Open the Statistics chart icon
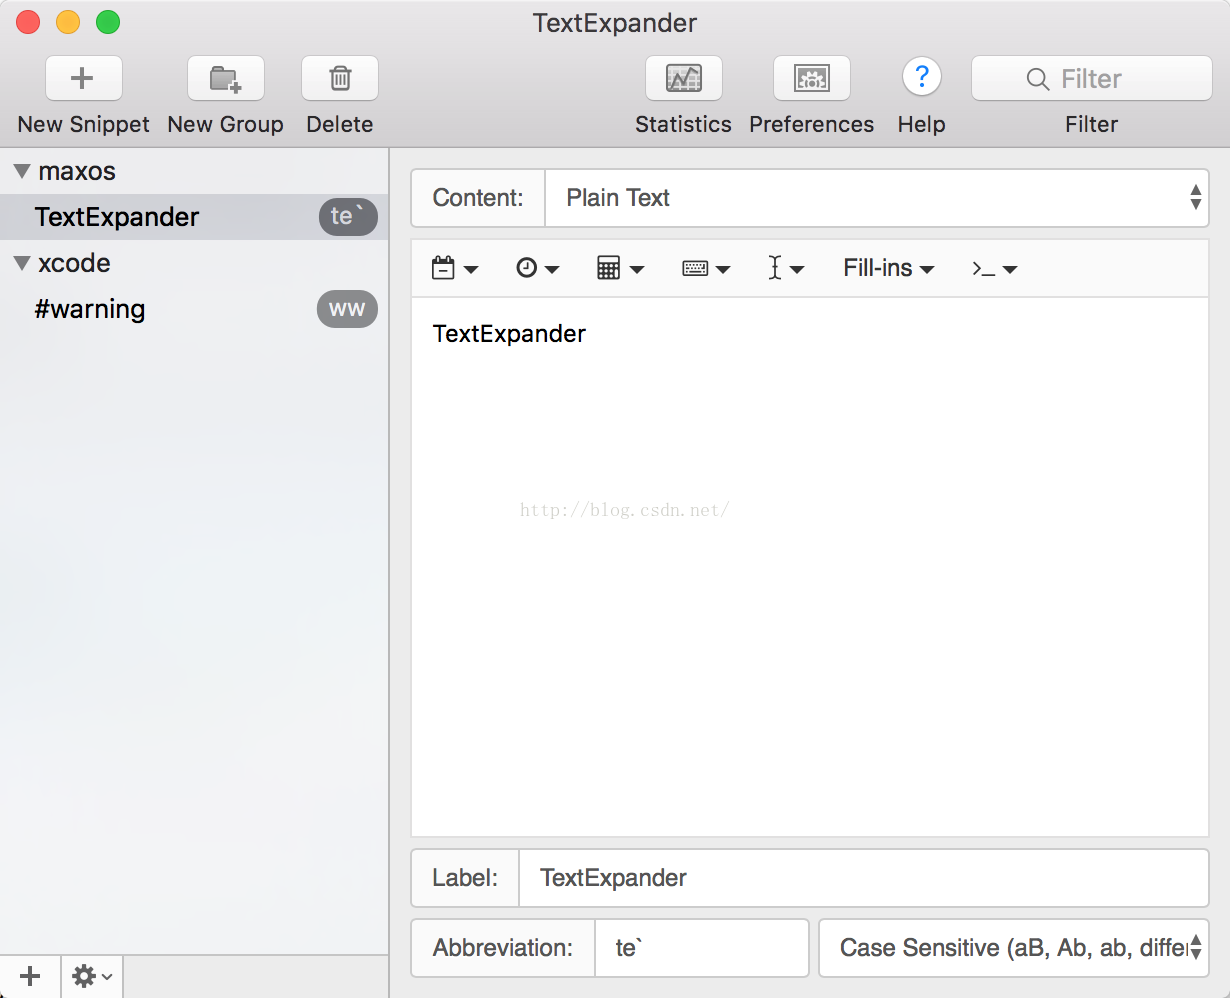Screen dimensions: 1230x998 click(x=684, y=79)
